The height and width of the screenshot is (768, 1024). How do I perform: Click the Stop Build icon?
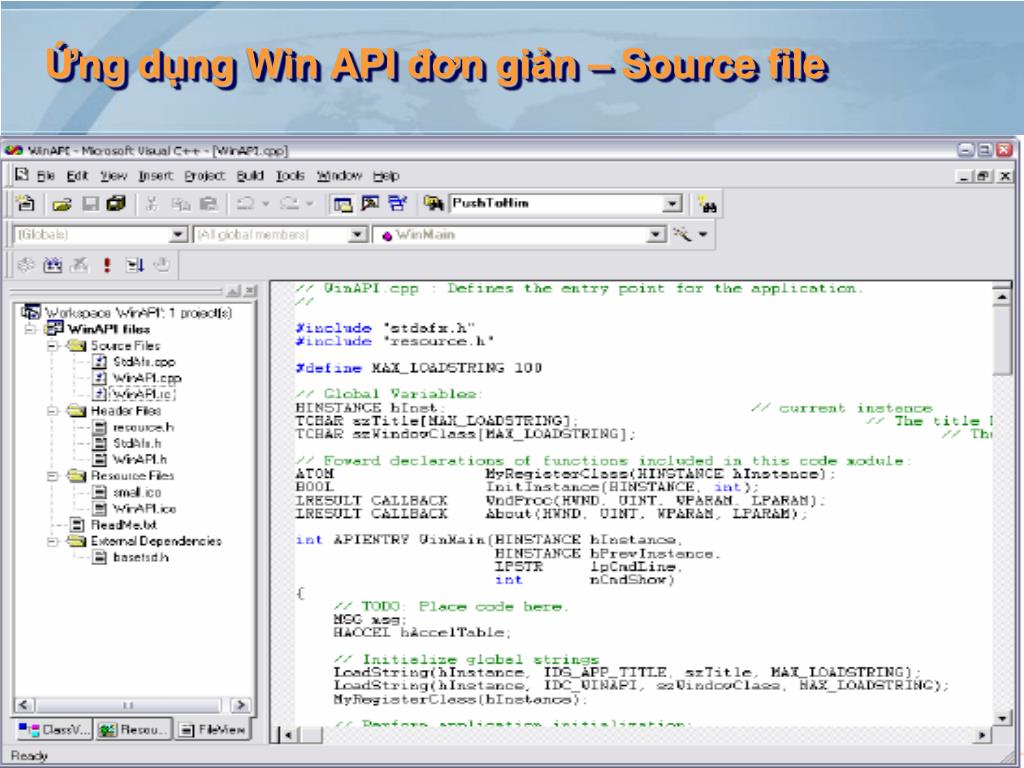80,265
